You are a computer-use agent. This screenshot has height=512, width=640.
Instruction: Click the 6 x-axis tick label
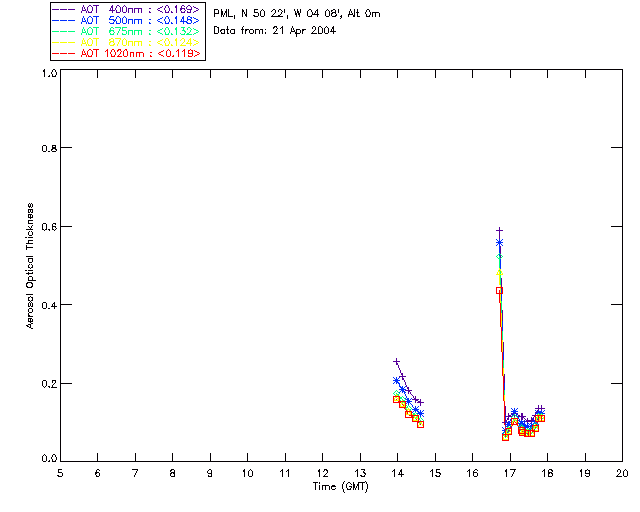pyautogui.click(x=98, y=473)
